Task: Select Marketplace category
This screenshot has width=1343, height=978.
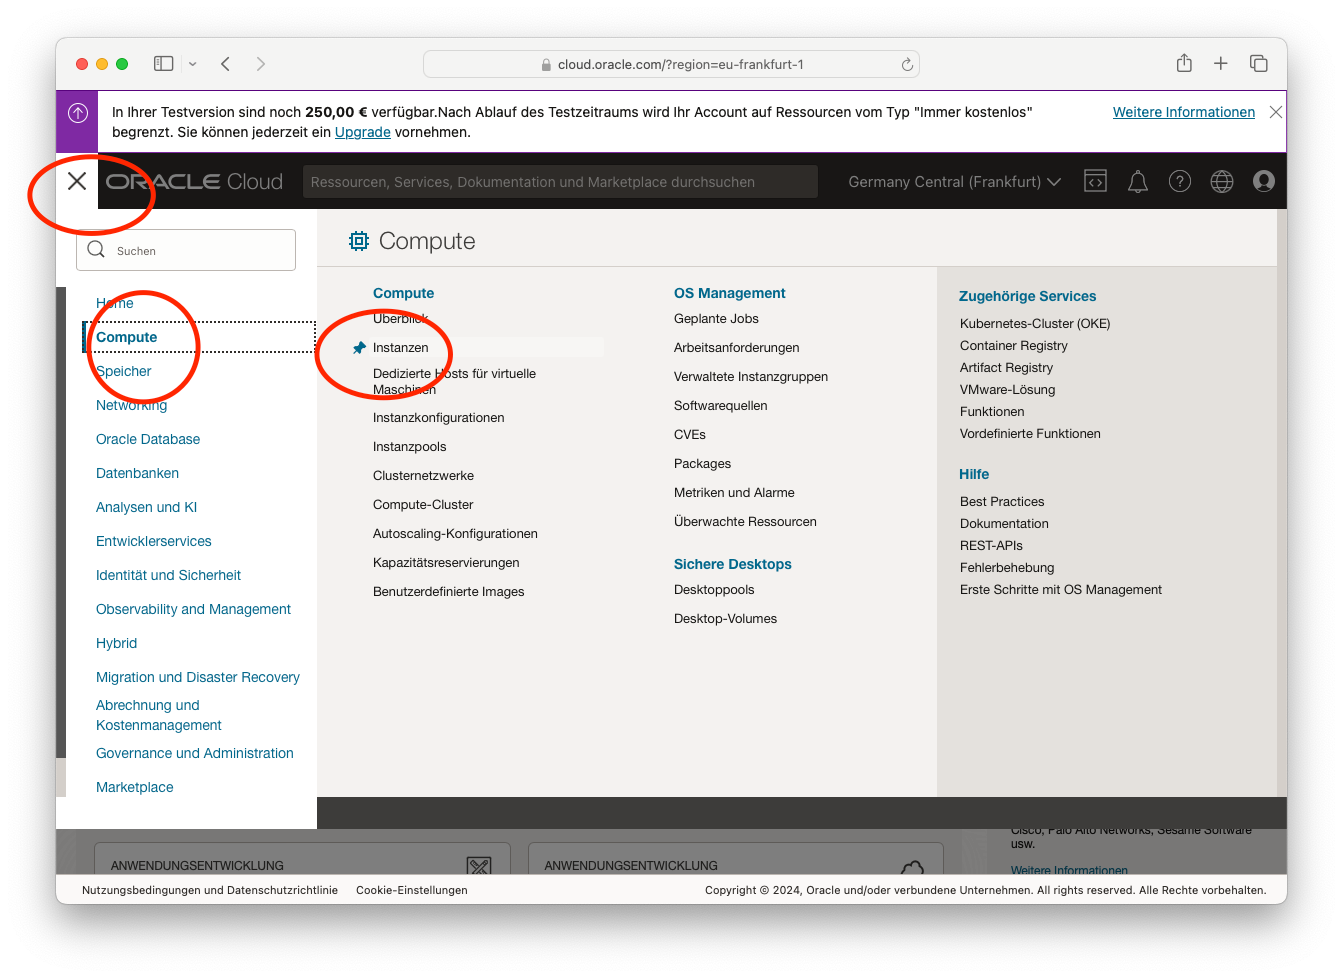Action: pyautogui.click(x=135, y=787)
